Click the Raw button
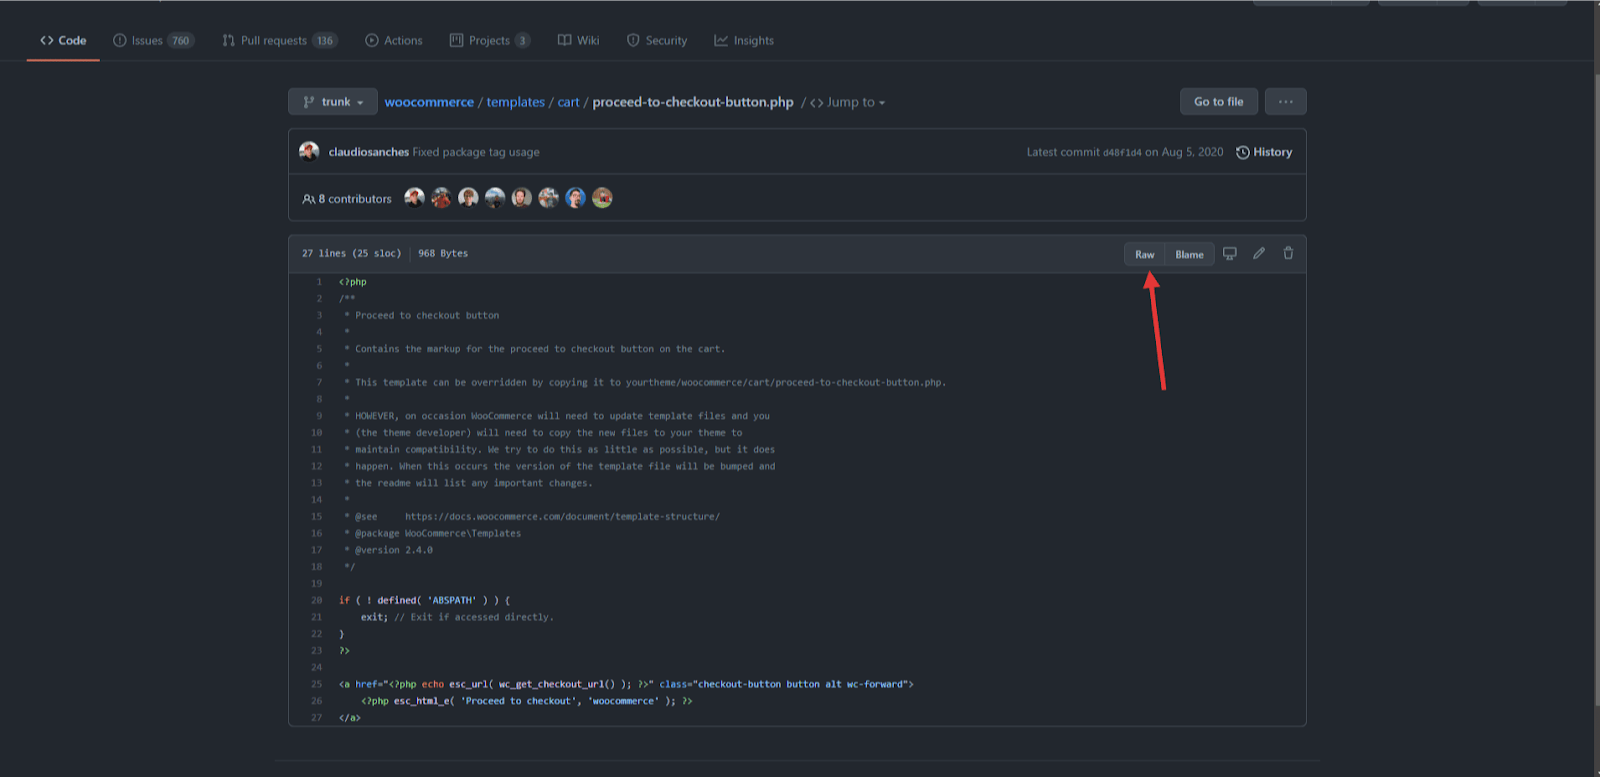1600x777 pixels. pyautogui.click(x=1145, y=254)
